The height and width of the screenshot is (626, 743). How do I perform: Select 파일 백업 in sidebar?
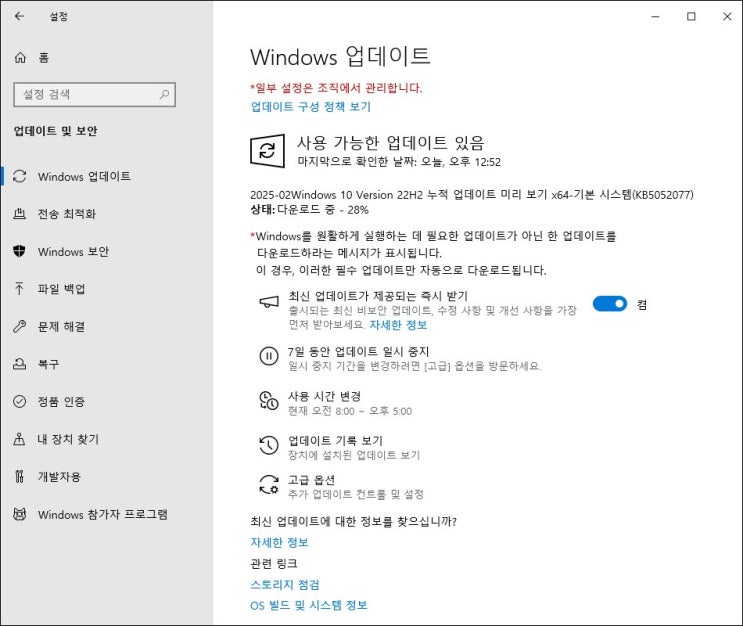[107, 289]
